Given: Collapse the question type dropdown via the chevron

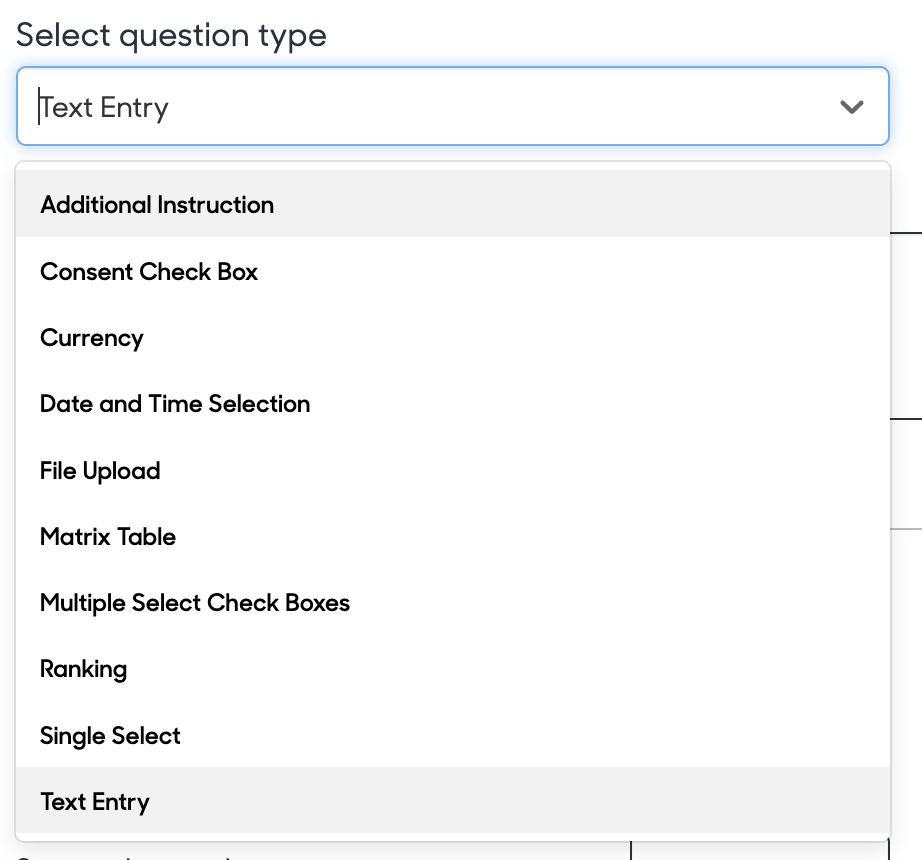Looking at the screenshot, I should pyautogui.click(x=852, y=106).
